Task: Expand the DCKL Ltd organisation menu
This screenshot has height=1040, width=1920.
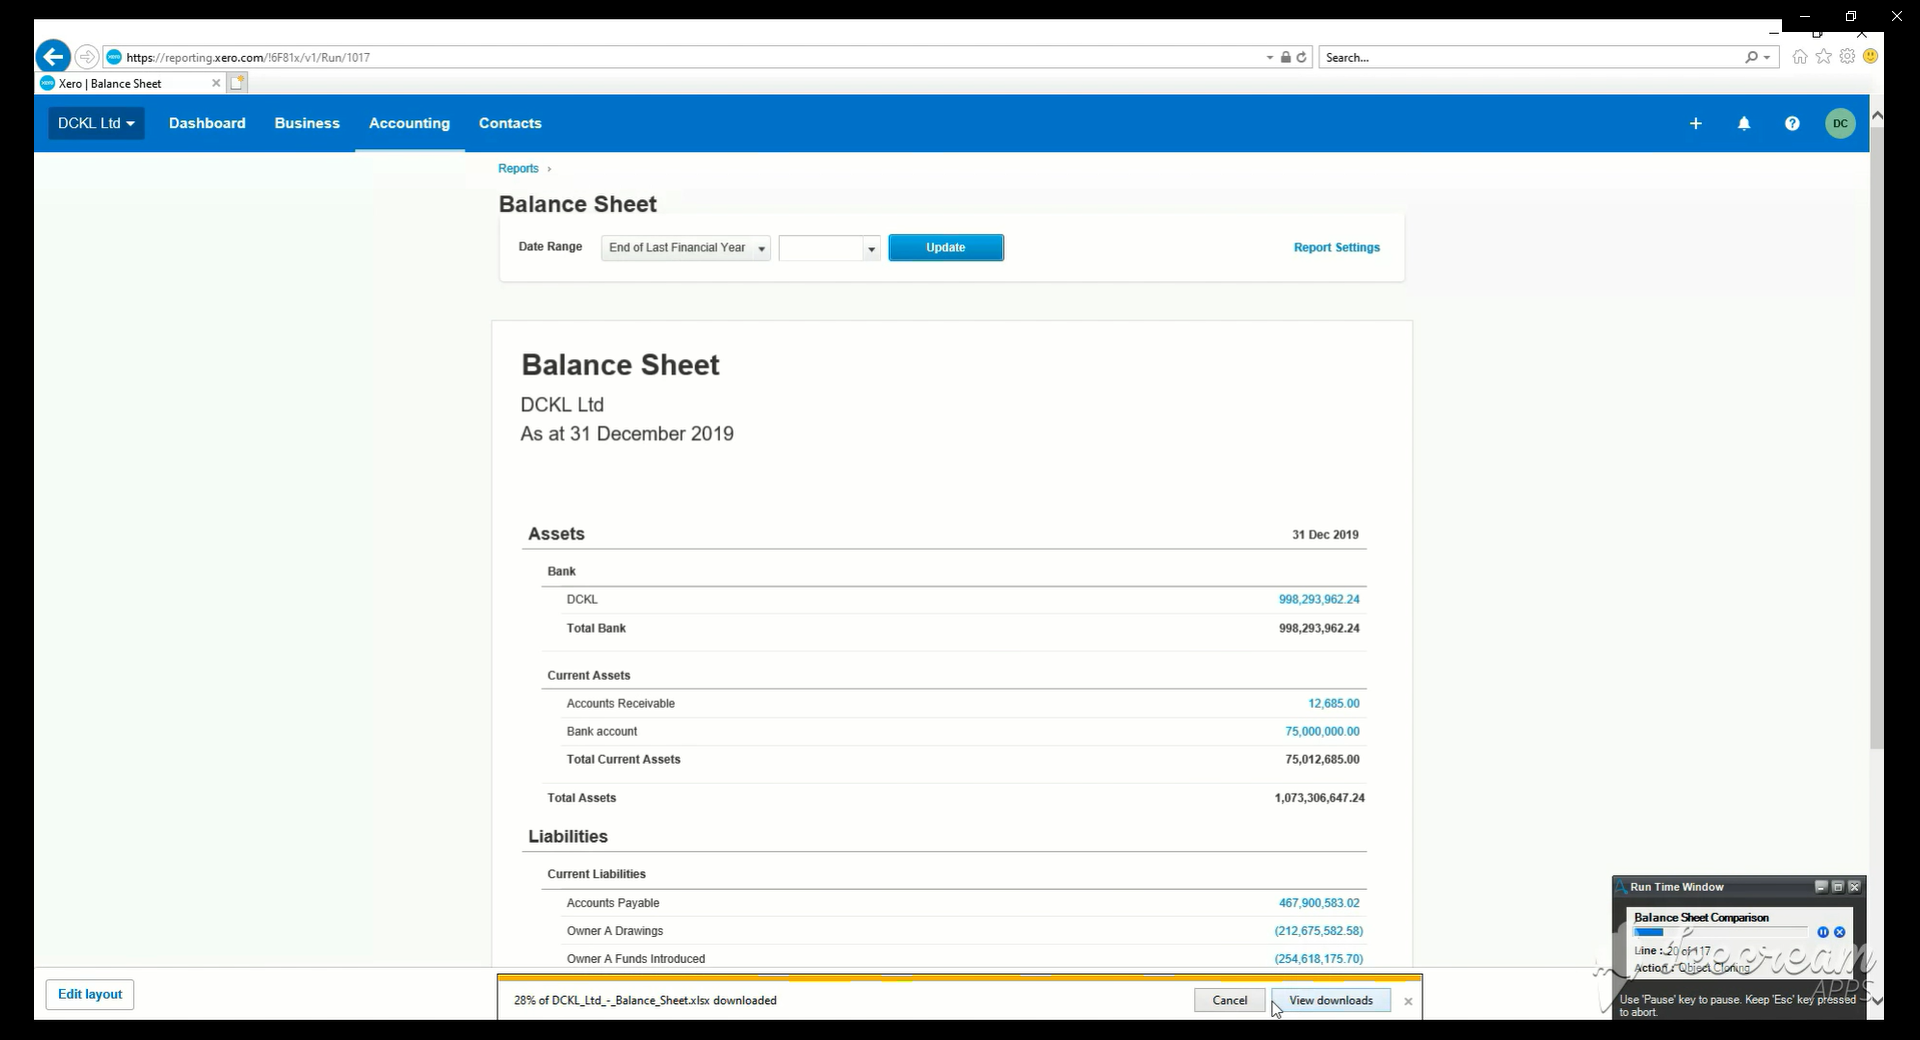Action: pyautogui.click(x=96, y=123)
